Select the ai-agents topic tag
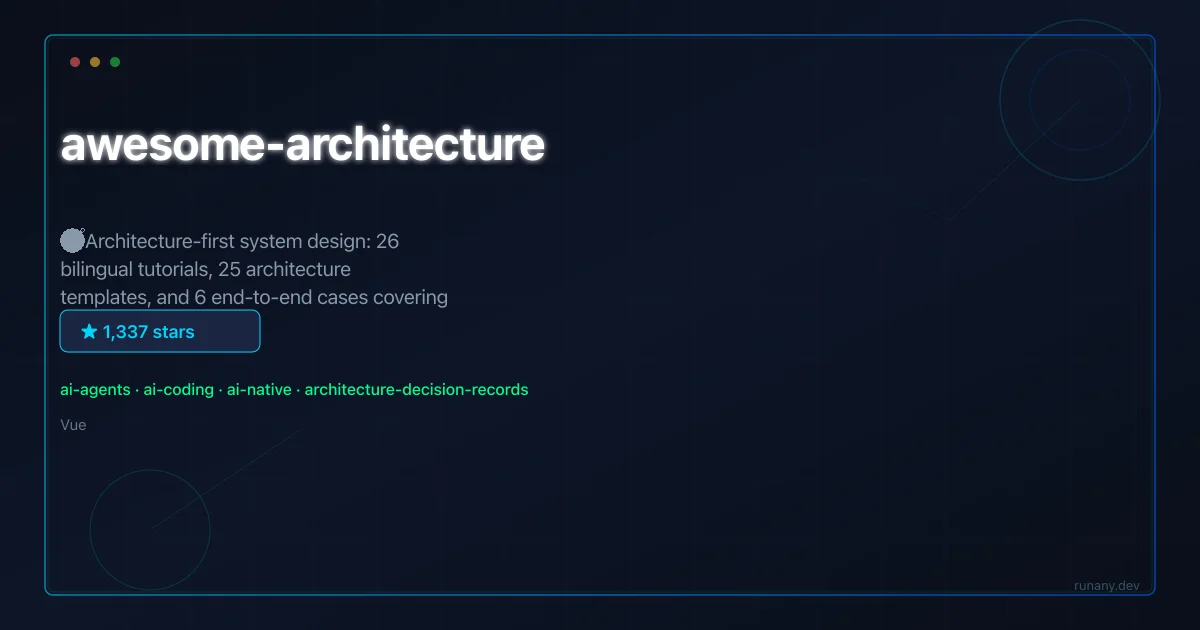Image resolution: width=1200 pixels, height=630 pixels. click(x=95, y=390)
